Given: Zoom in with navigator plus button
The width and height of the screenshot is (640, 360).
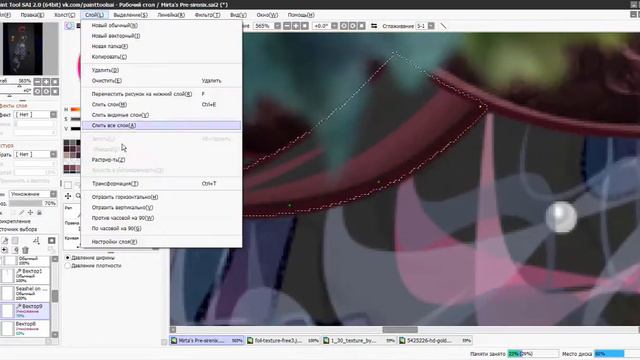Looking at the screenshot, I should (46, 82).
